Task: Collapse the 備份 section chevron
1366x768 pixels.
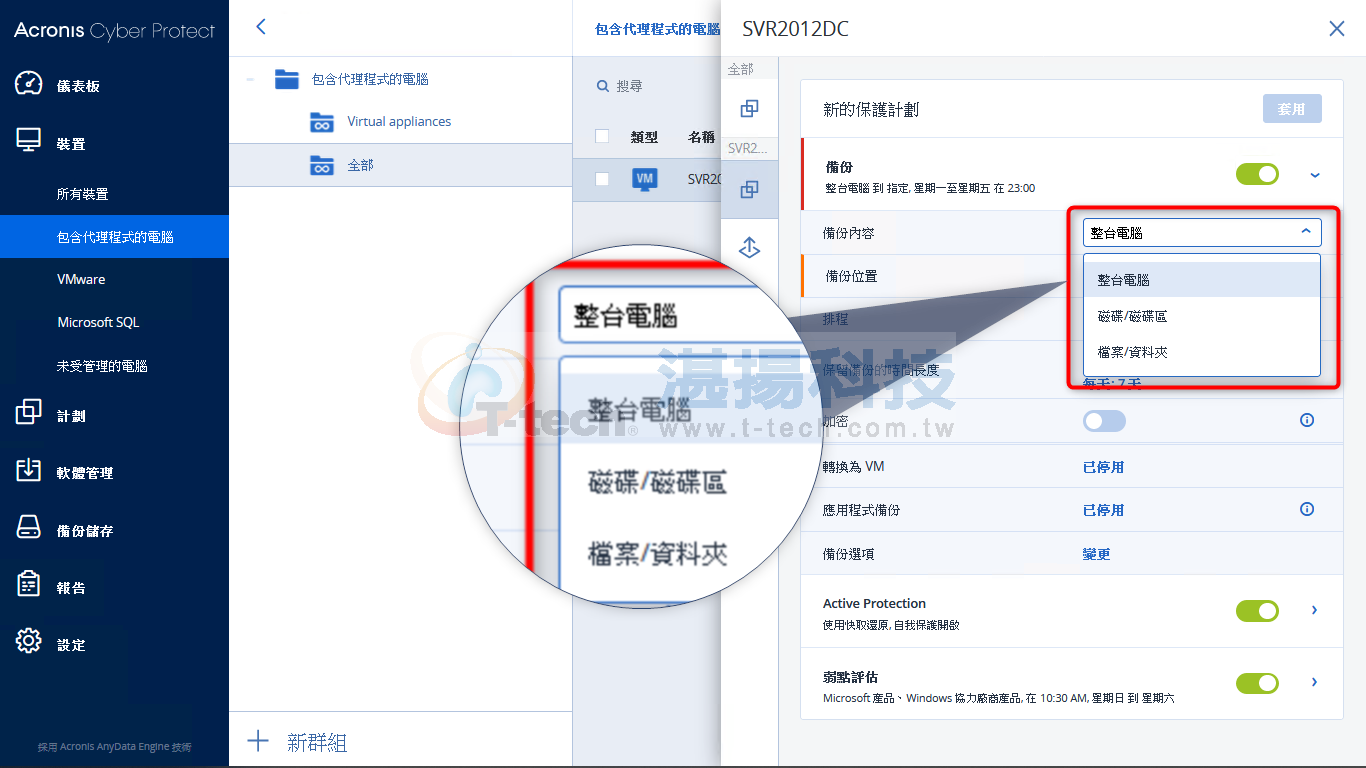Action: 1315,175
